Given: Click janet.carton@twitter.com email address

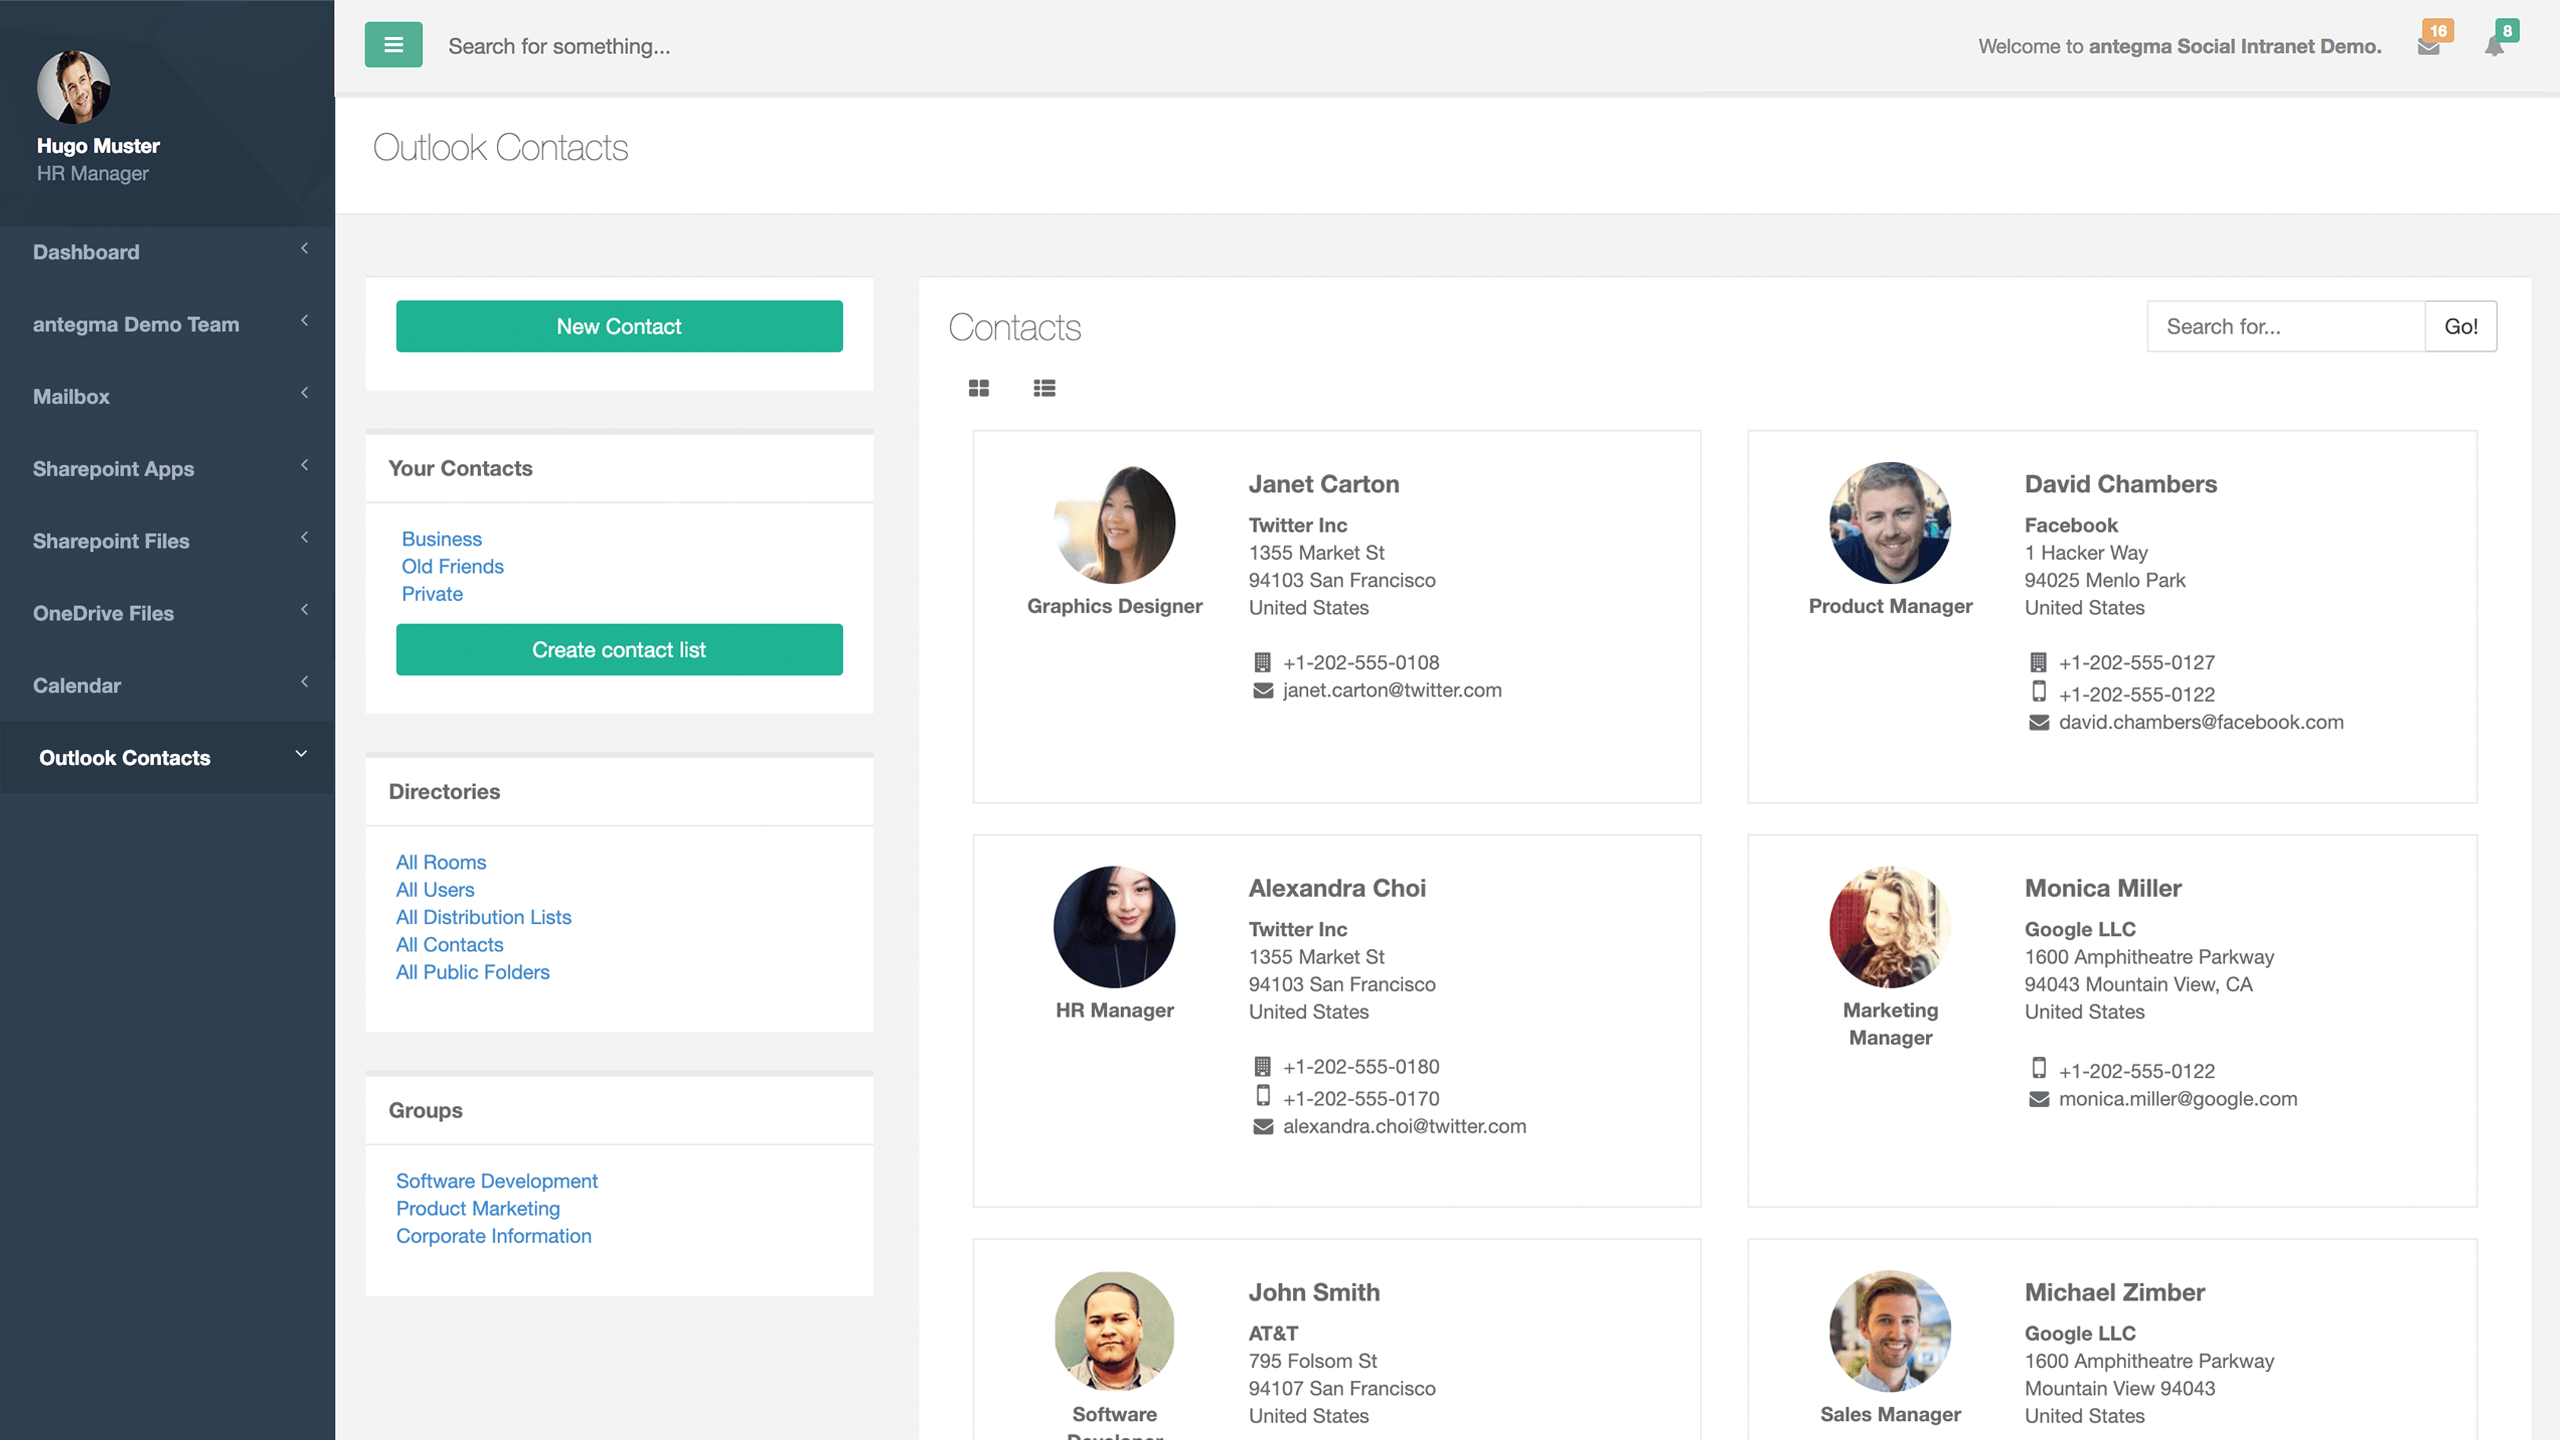Looking at the screenshot, I should (1392, 690).
